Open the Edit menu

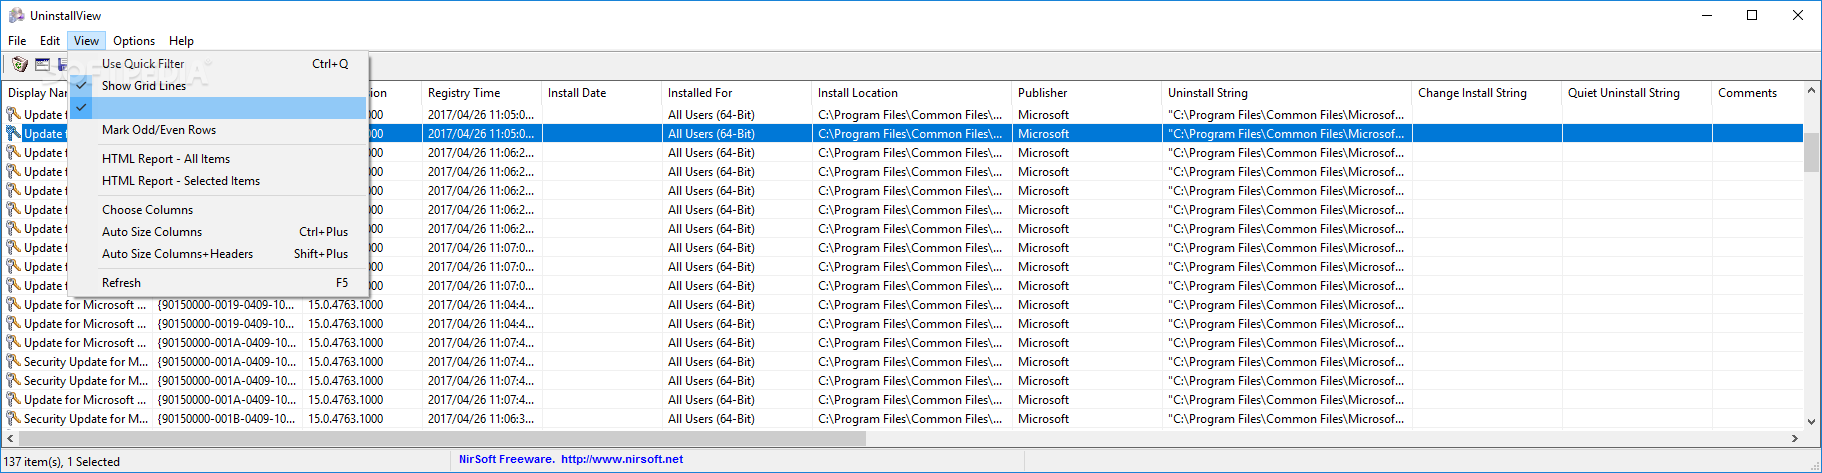point(50,41)
